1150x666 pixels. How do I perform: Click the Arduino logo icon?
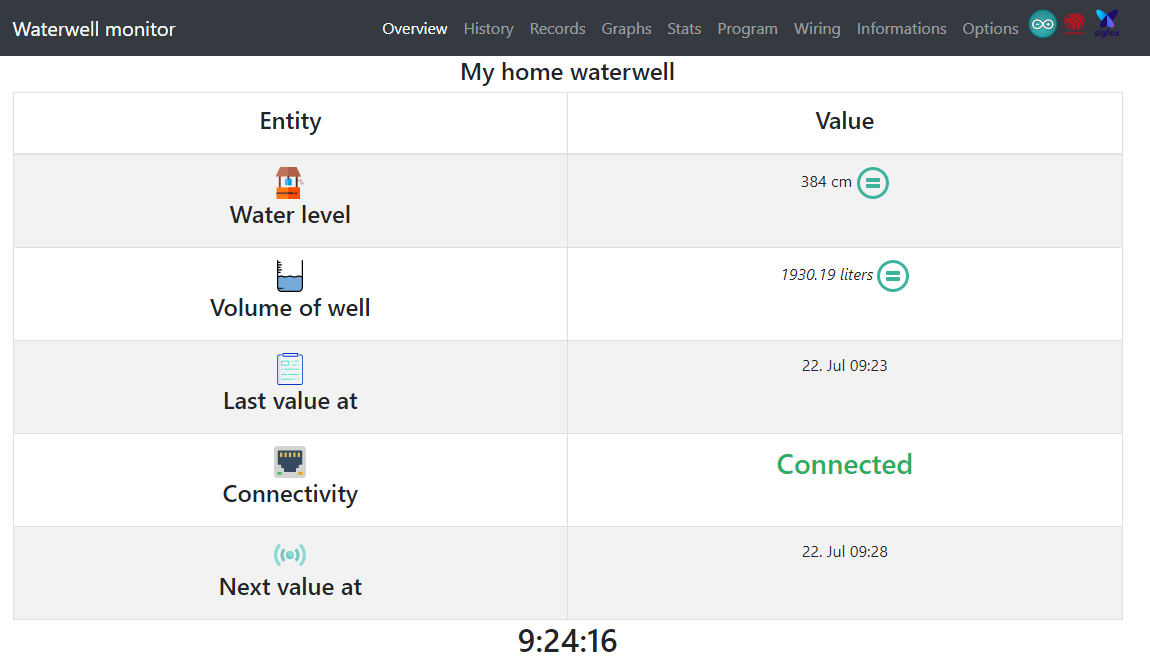(x=1043, y=24)
